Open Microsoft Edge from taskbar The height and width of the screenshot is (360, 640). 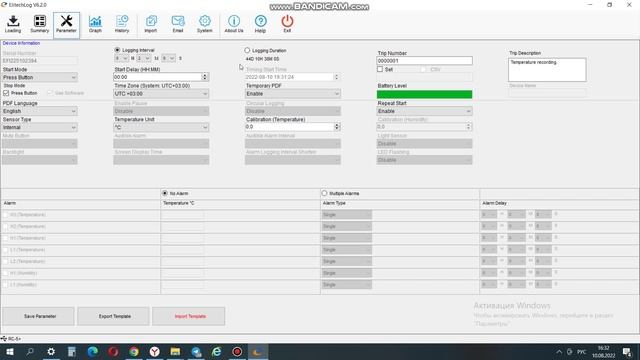point(93,352)
